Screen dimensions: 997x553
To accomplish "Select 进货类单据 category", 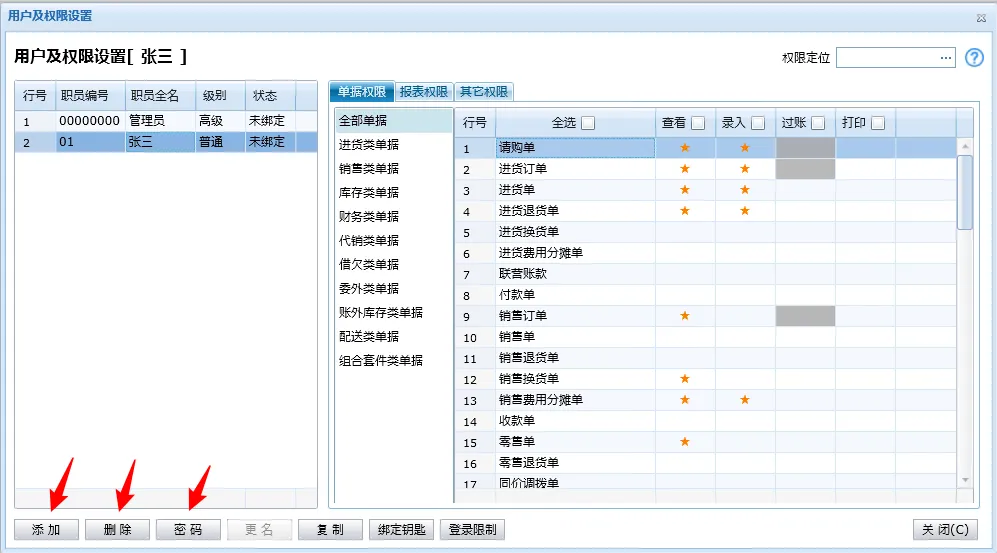I will click(x=394, y=144).
